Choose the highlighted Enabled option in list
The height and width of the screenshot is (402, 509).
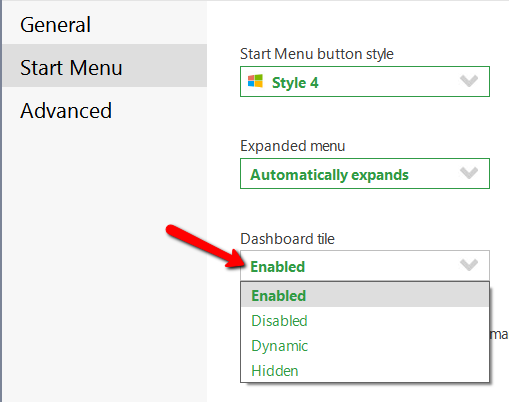click(365, 295)
